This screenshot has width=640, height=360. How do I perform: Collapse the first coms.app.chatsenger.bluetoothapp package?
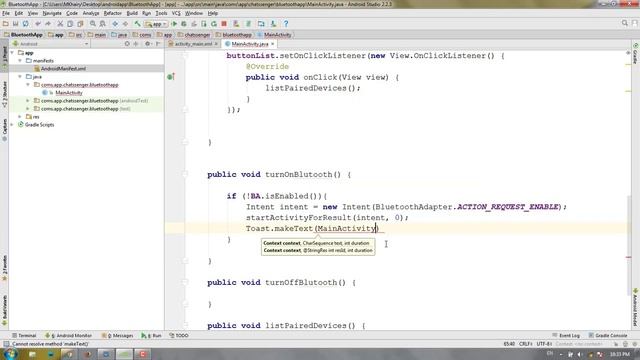pyautogui.click(x=28, y=84)
